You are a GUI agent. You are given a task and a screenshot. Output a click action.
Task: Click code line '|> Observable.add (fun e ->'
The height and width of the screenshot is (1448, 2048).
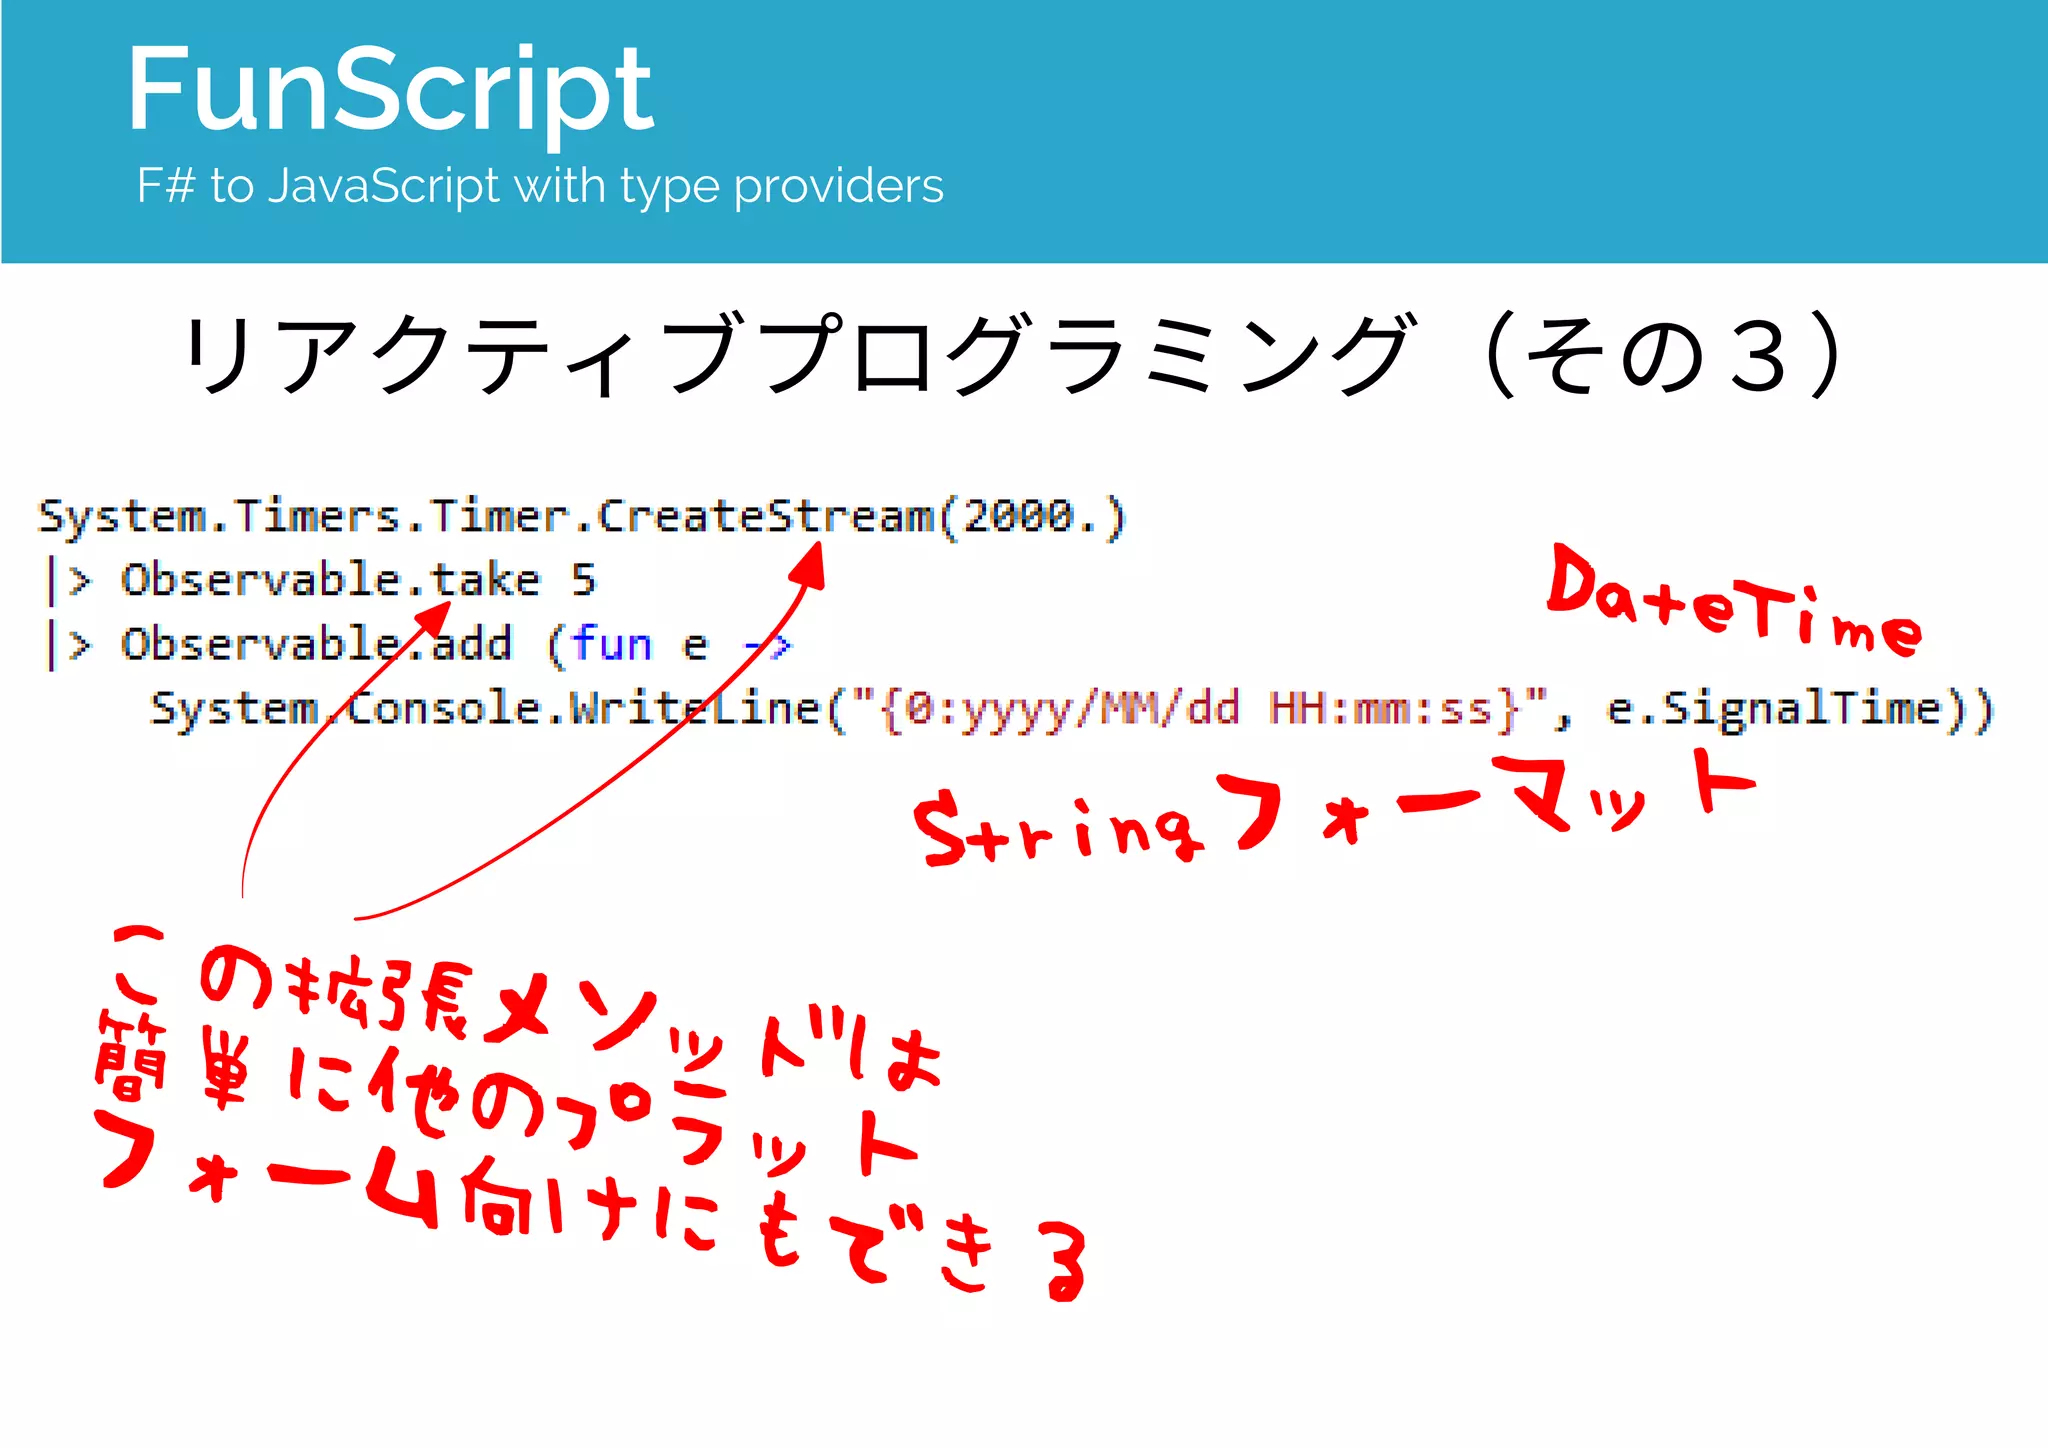click(x=420, y=645)
